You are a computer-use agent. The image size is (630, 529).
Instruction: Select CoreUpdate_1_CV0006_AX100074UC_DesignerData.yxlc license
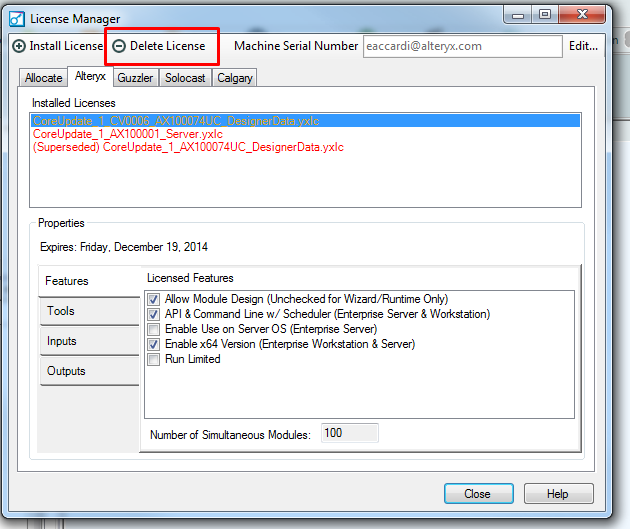click(x=305, y=121)
